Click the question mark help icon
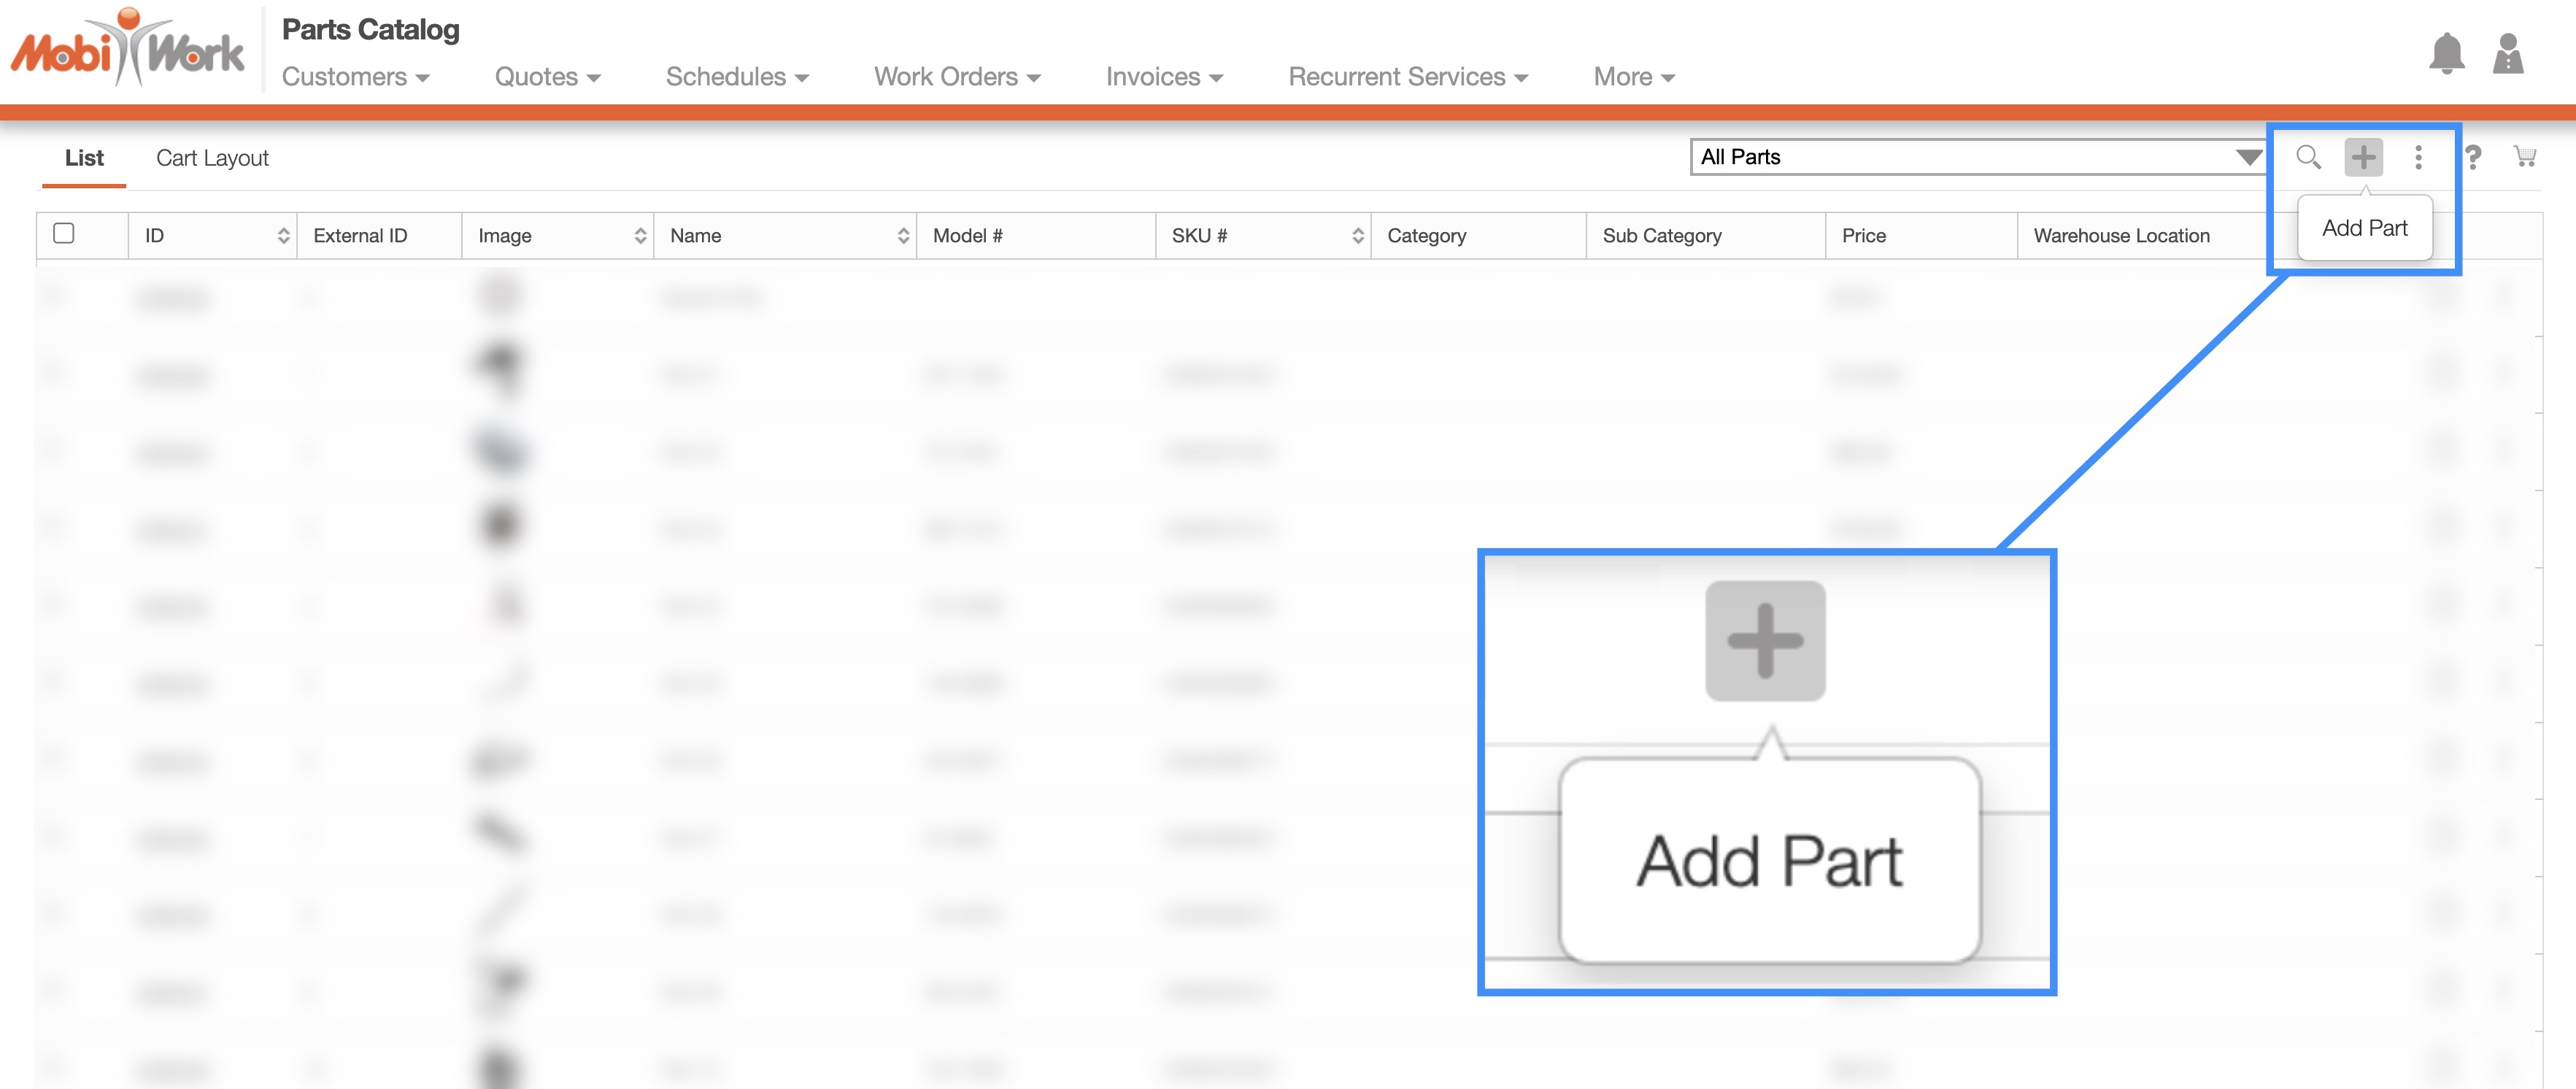The width and height of the screenshot is (2576, 1089). (x=2473, y=157)
